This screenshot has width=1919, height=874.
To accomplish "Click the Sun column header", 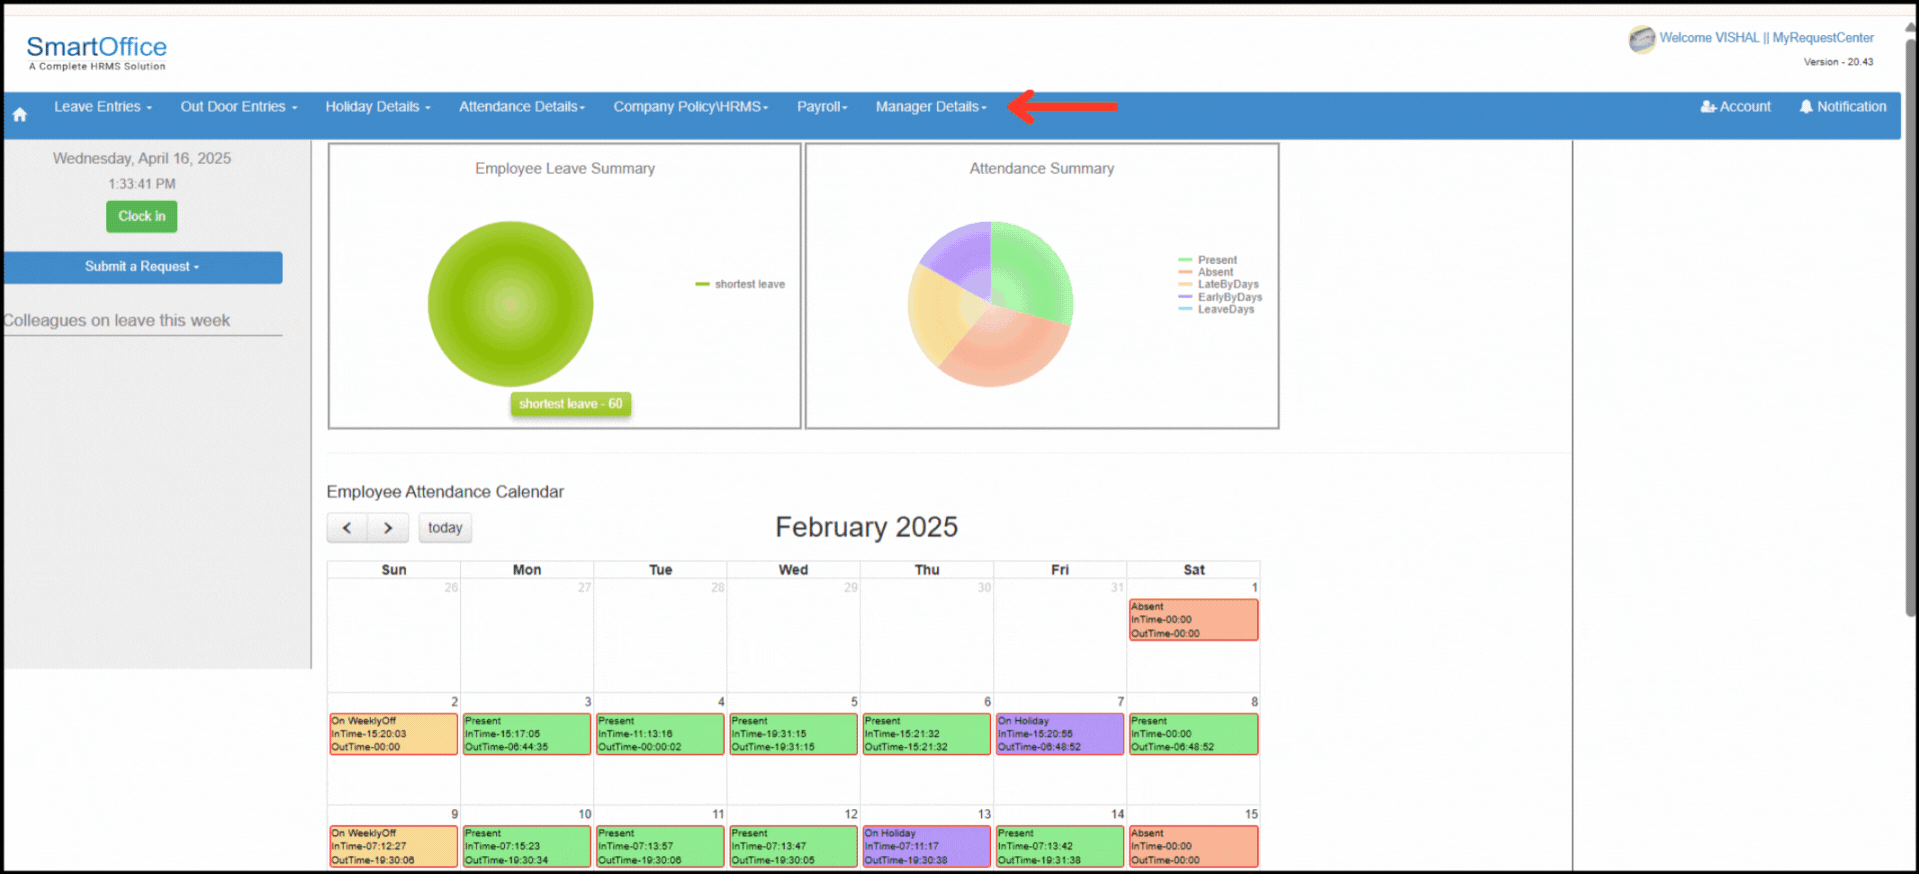I will pos(394,570).
